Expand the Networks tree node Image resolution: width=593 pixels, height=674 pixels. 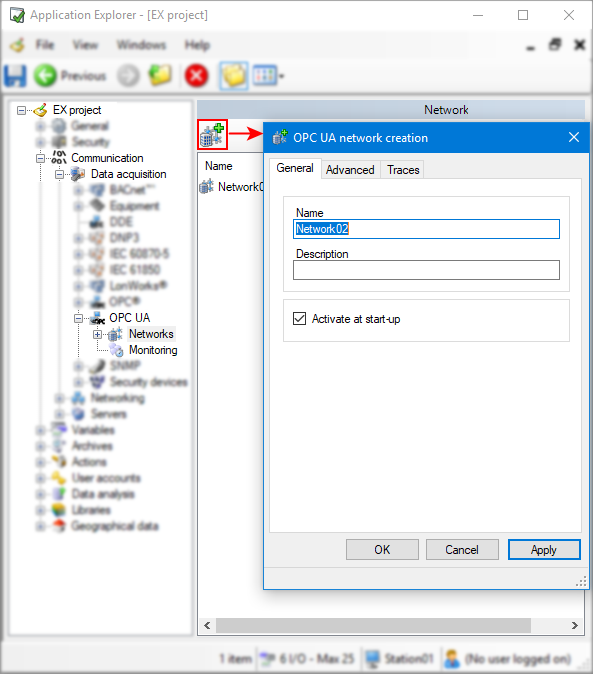[x=98, y=334]
